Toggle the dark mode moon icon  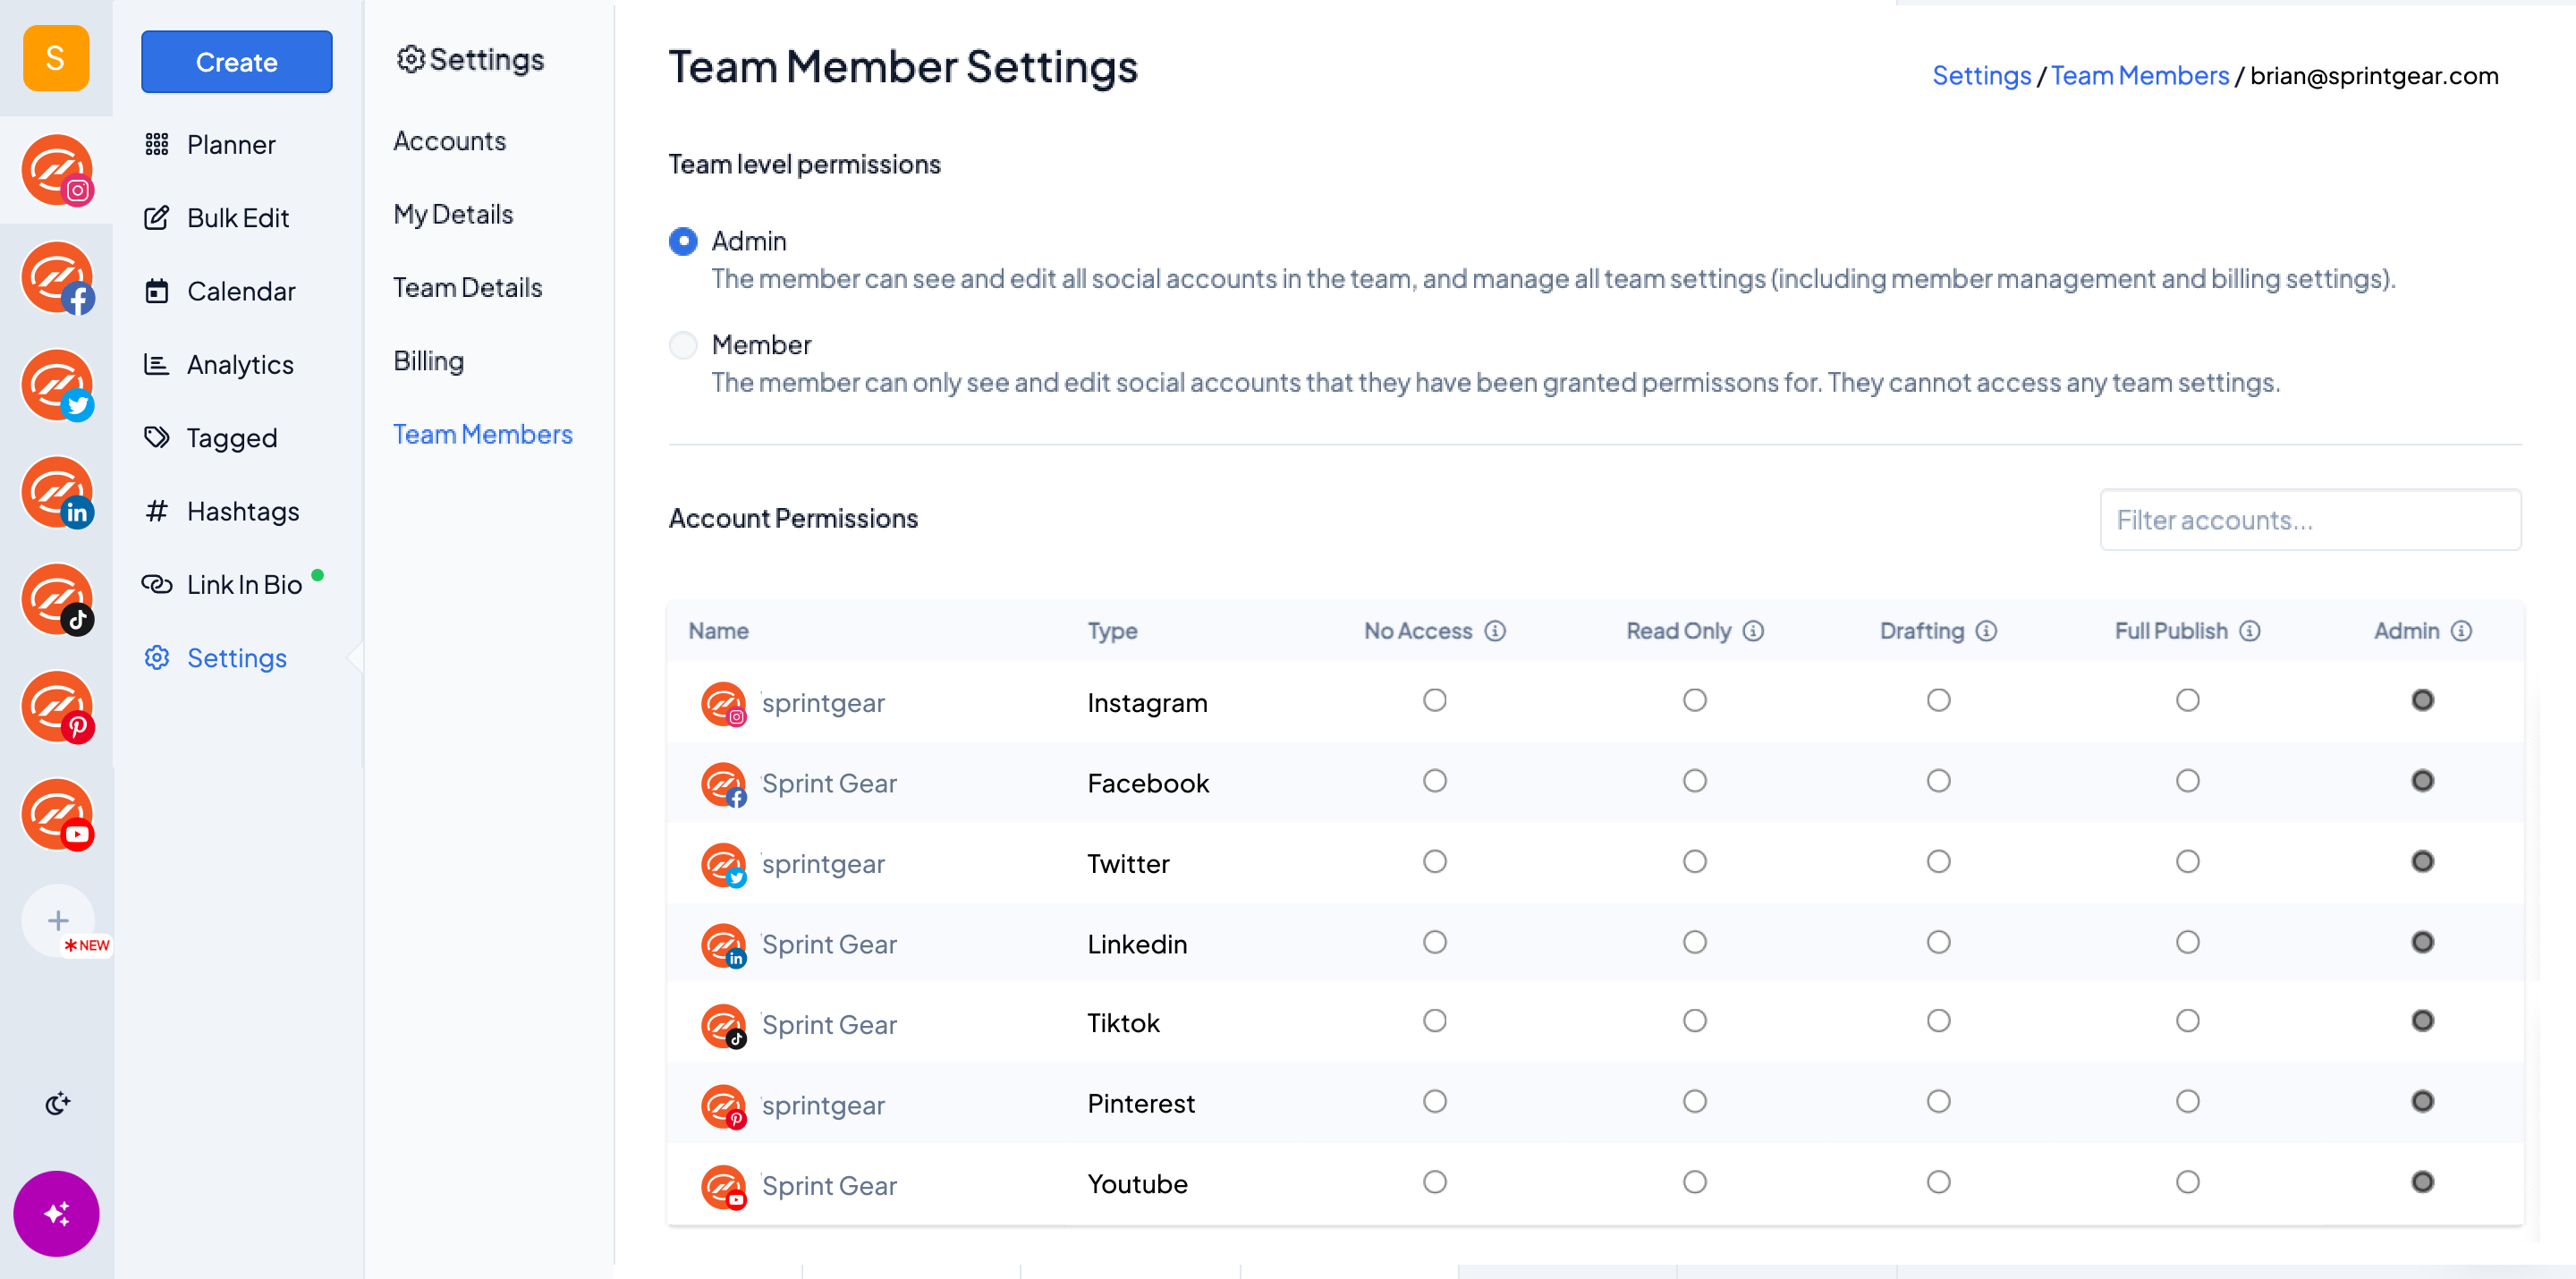click(58, 1104)
